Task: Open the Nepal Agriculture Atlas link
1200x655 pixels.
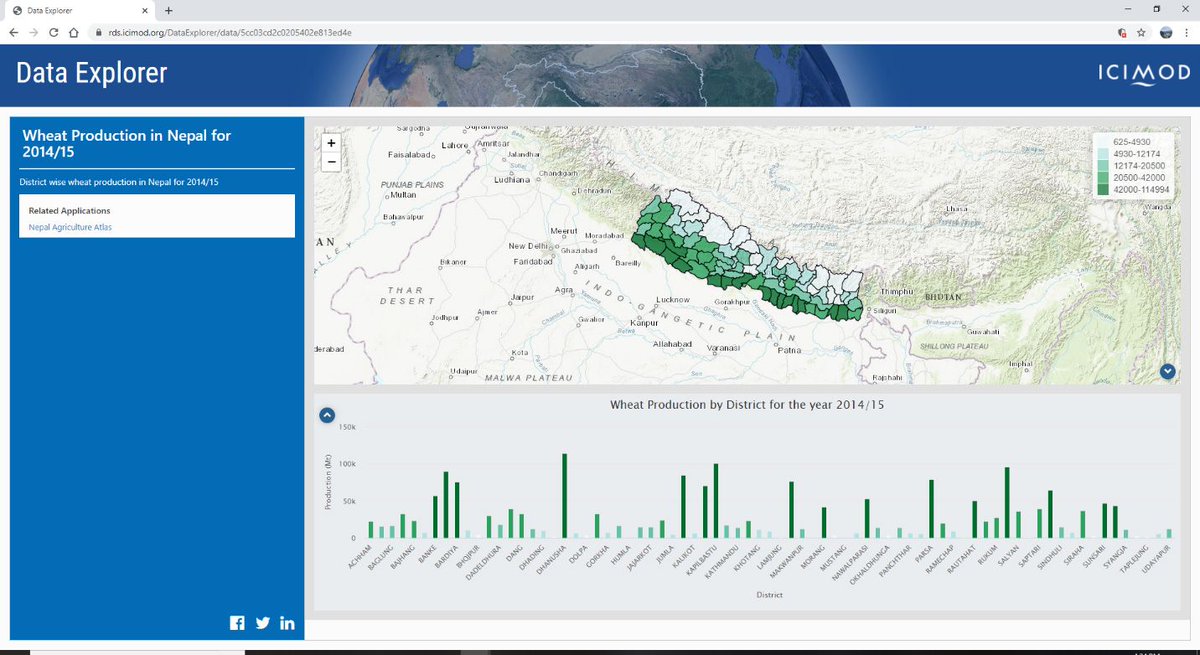Action: click(70, 227)
